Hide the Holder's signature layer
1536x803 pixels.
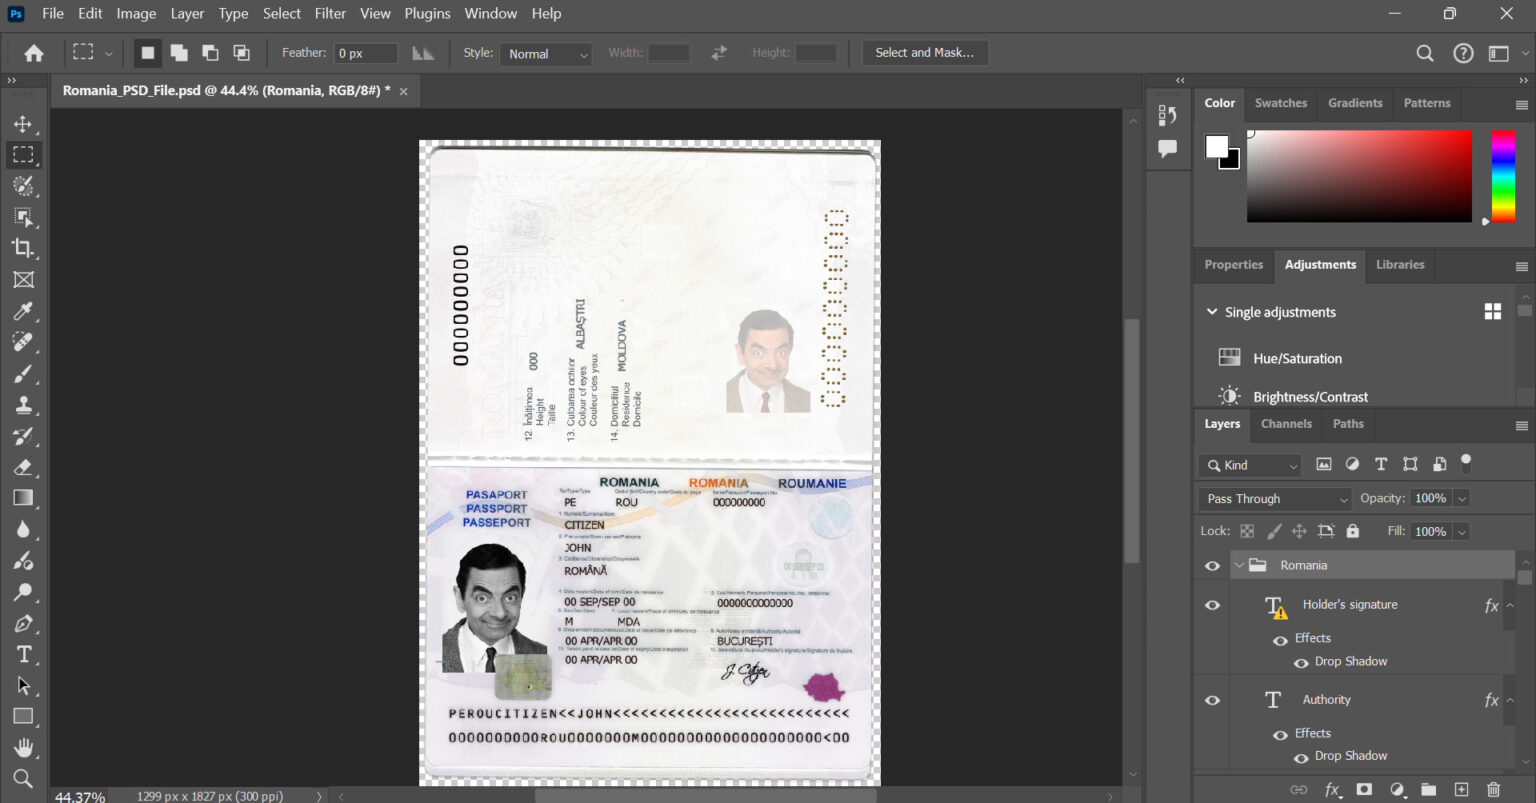click(x=1212, y=605)
